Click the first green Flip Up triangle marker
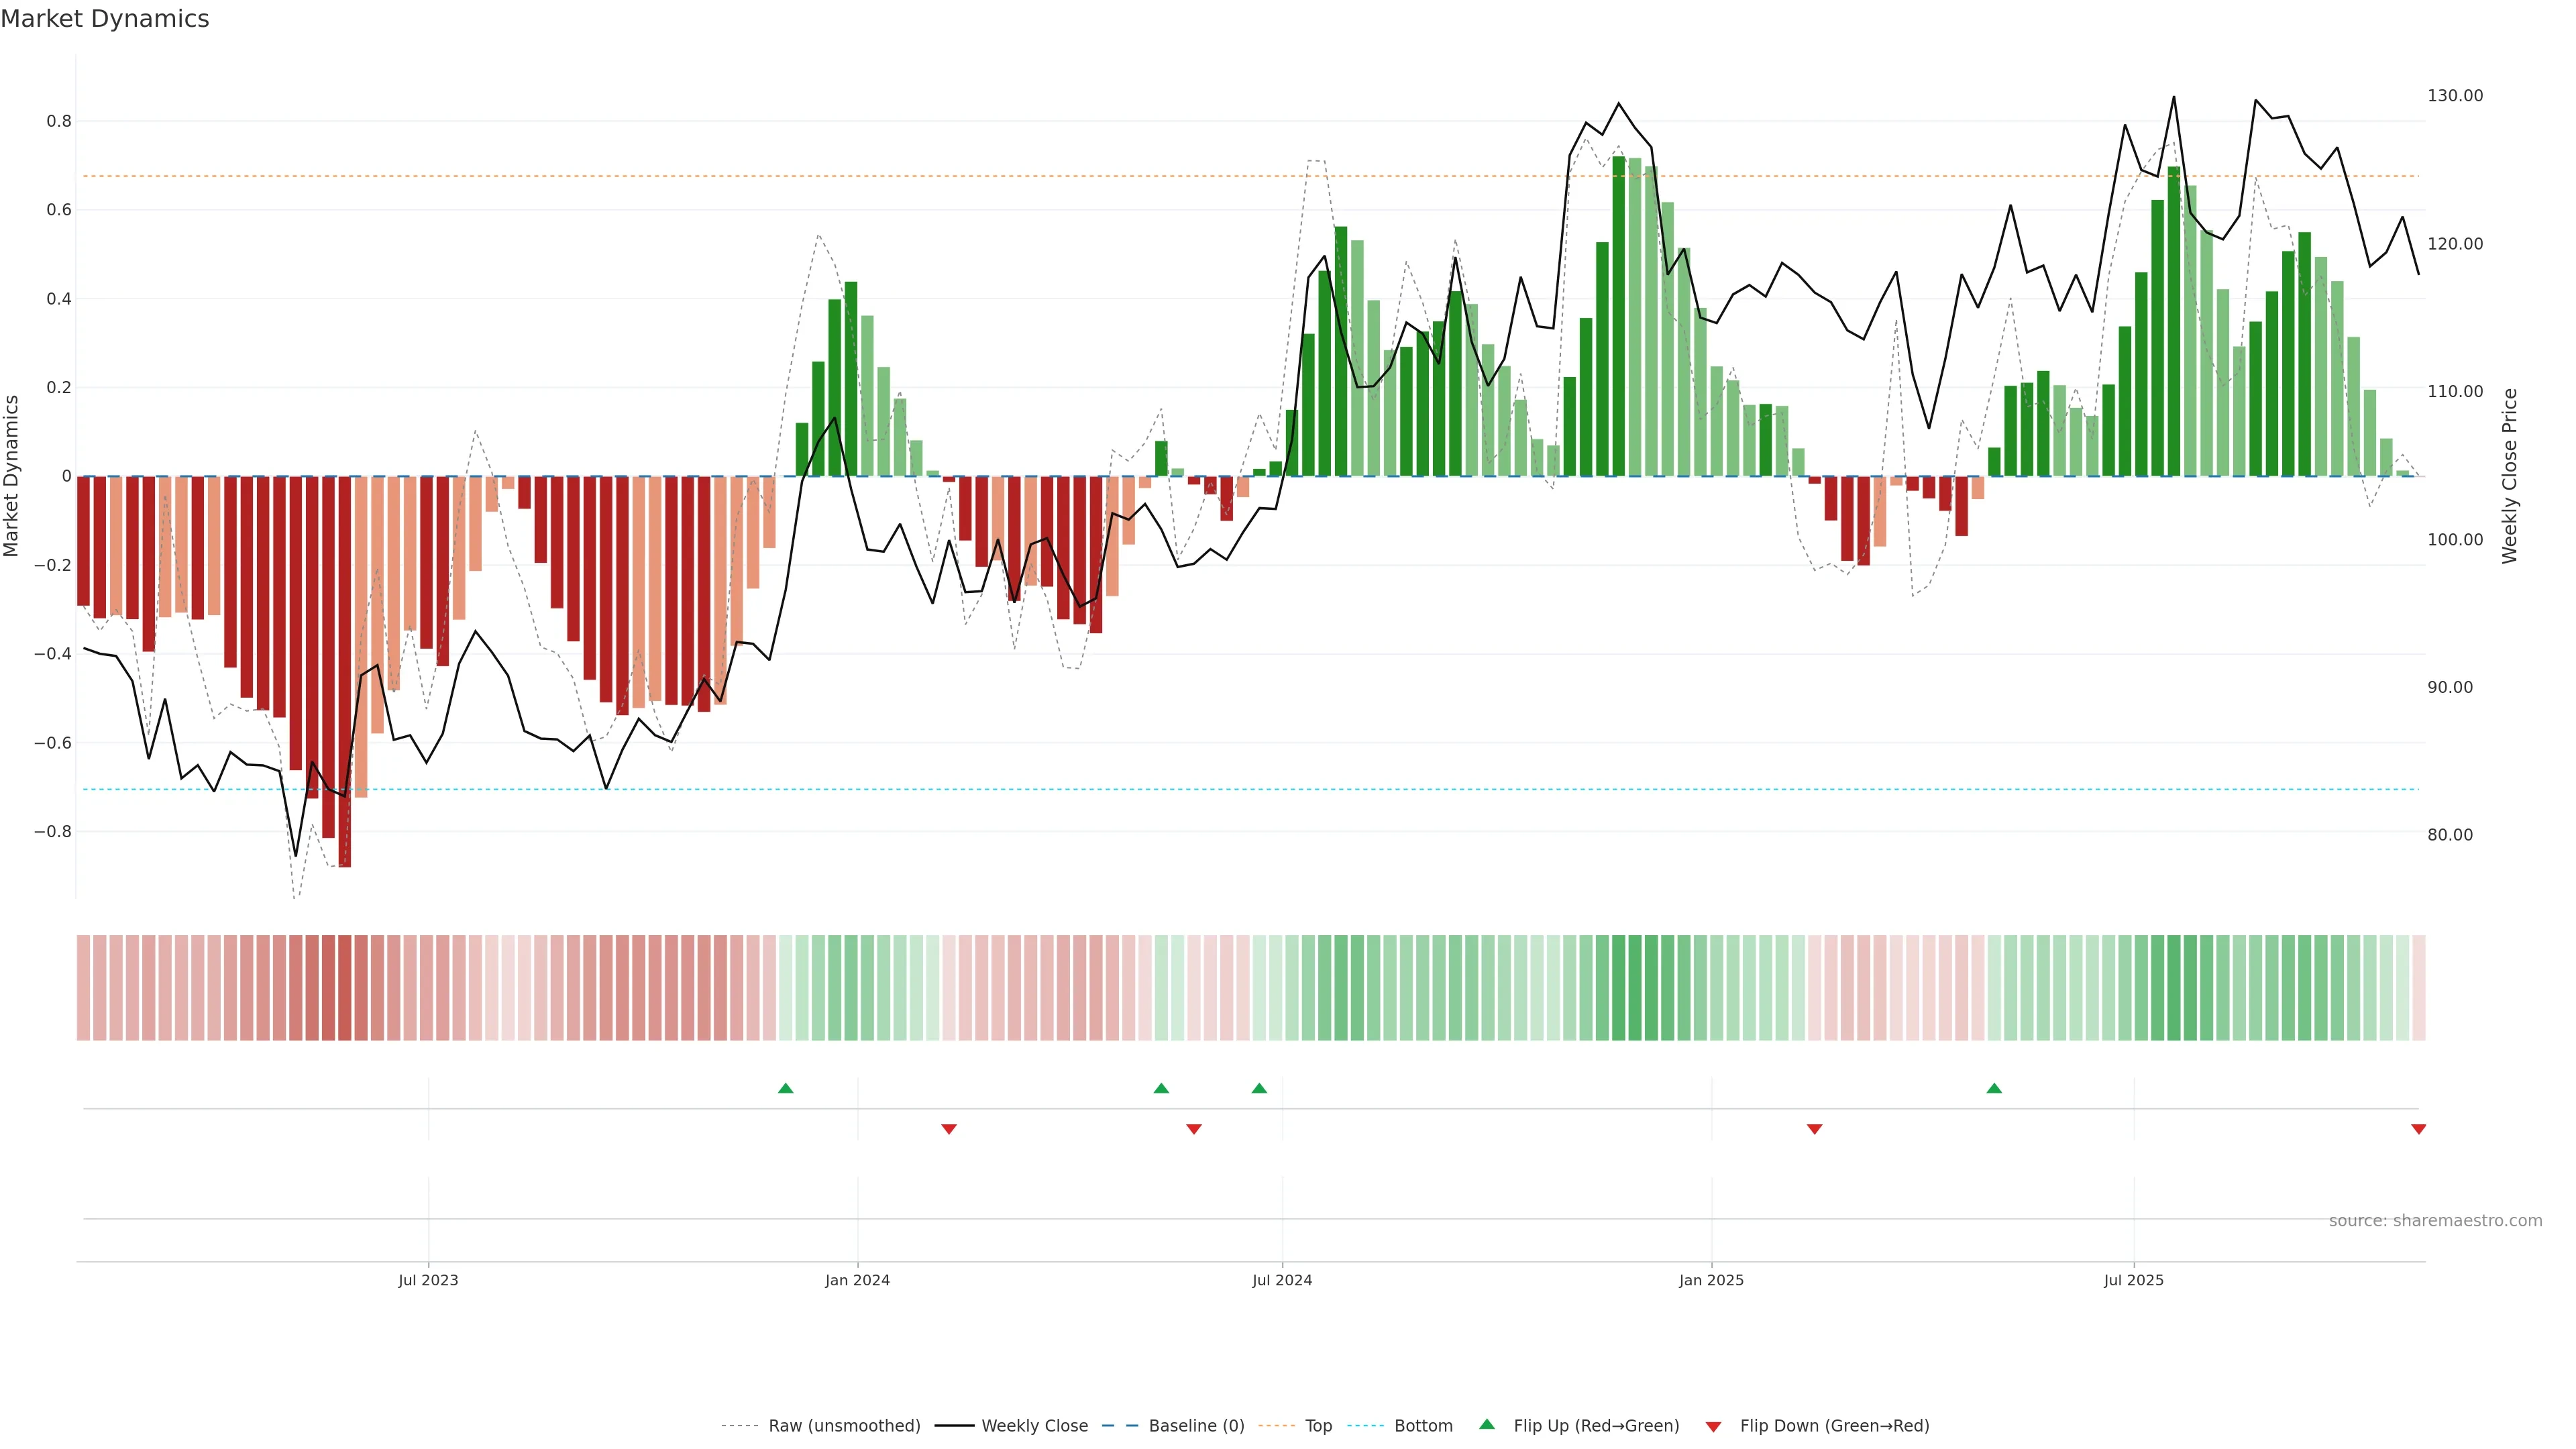 (785, 1088)
